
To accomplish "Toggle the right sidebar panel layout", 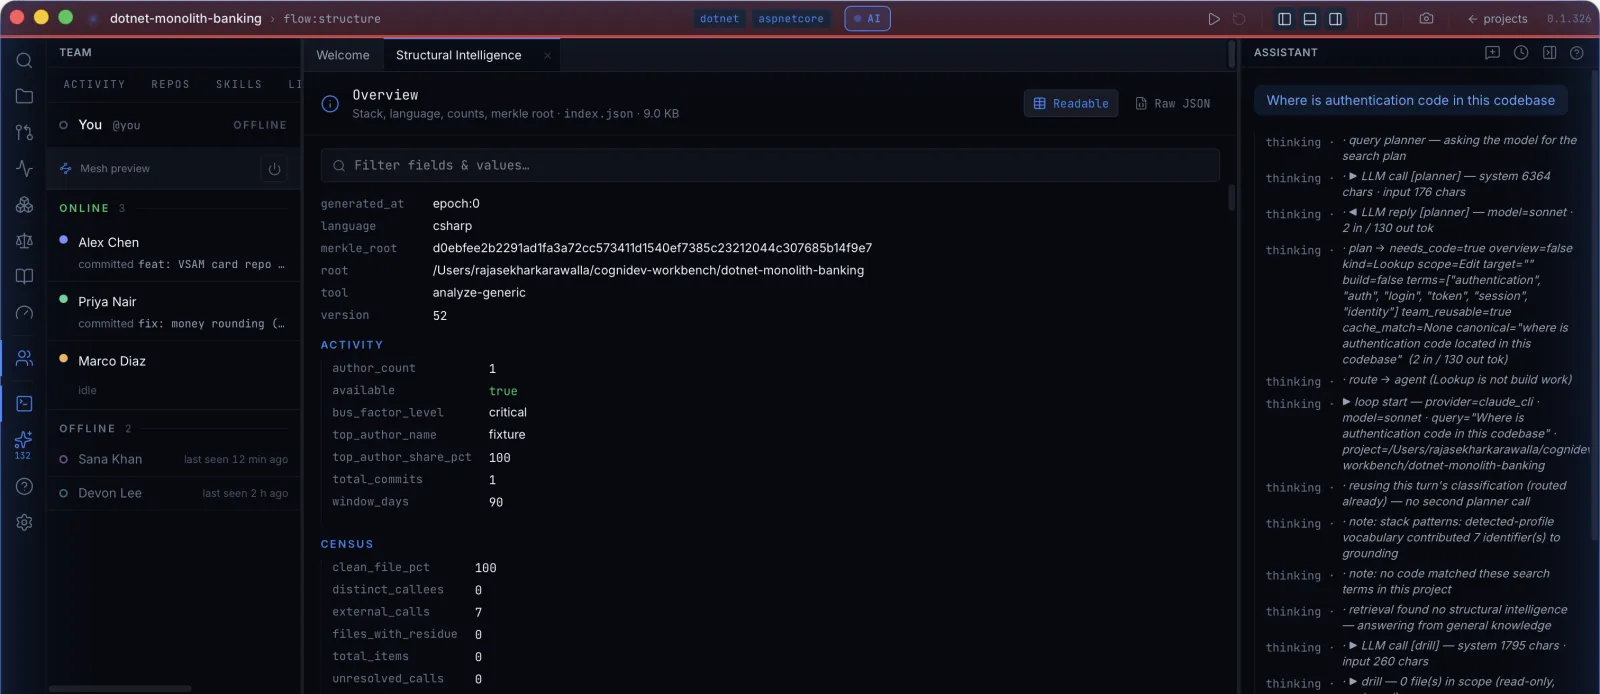I will (1335, 18).
